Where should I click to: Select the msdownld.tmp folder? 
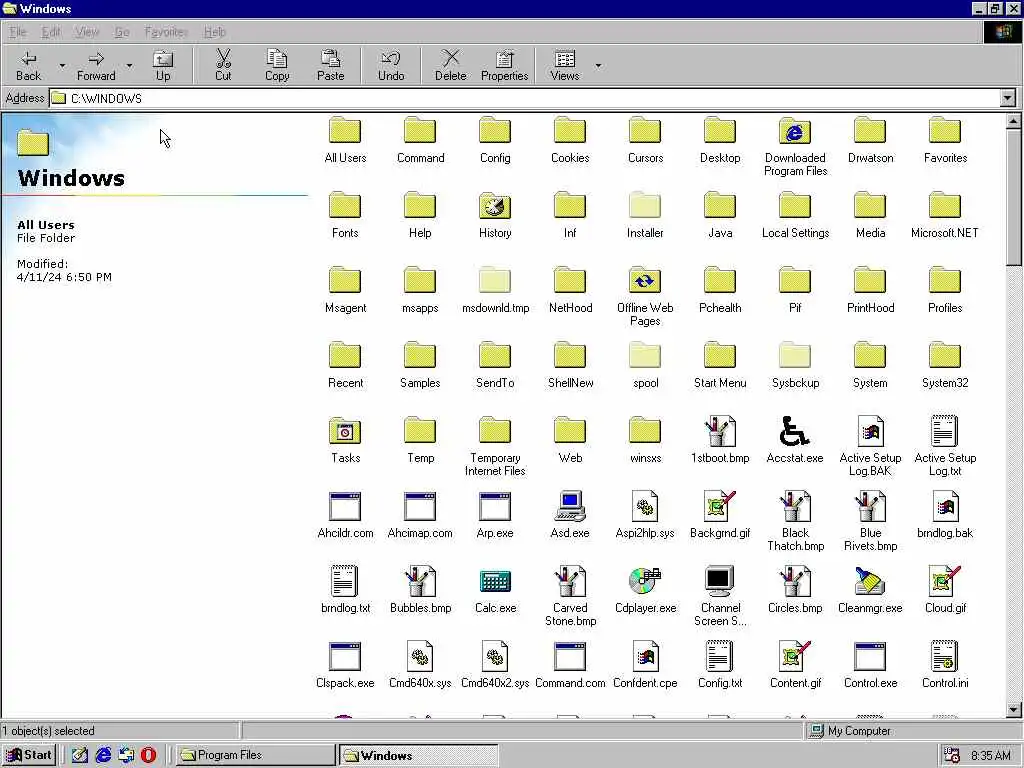(495, 289)
